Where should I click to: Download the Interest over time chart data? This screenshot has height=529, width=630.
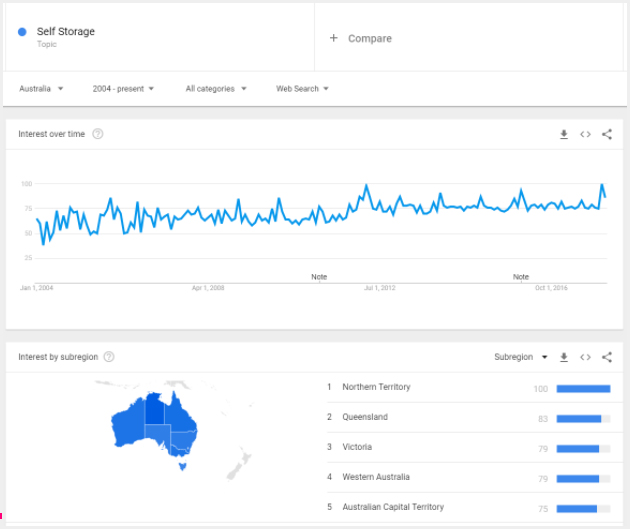tap(564, 134)
